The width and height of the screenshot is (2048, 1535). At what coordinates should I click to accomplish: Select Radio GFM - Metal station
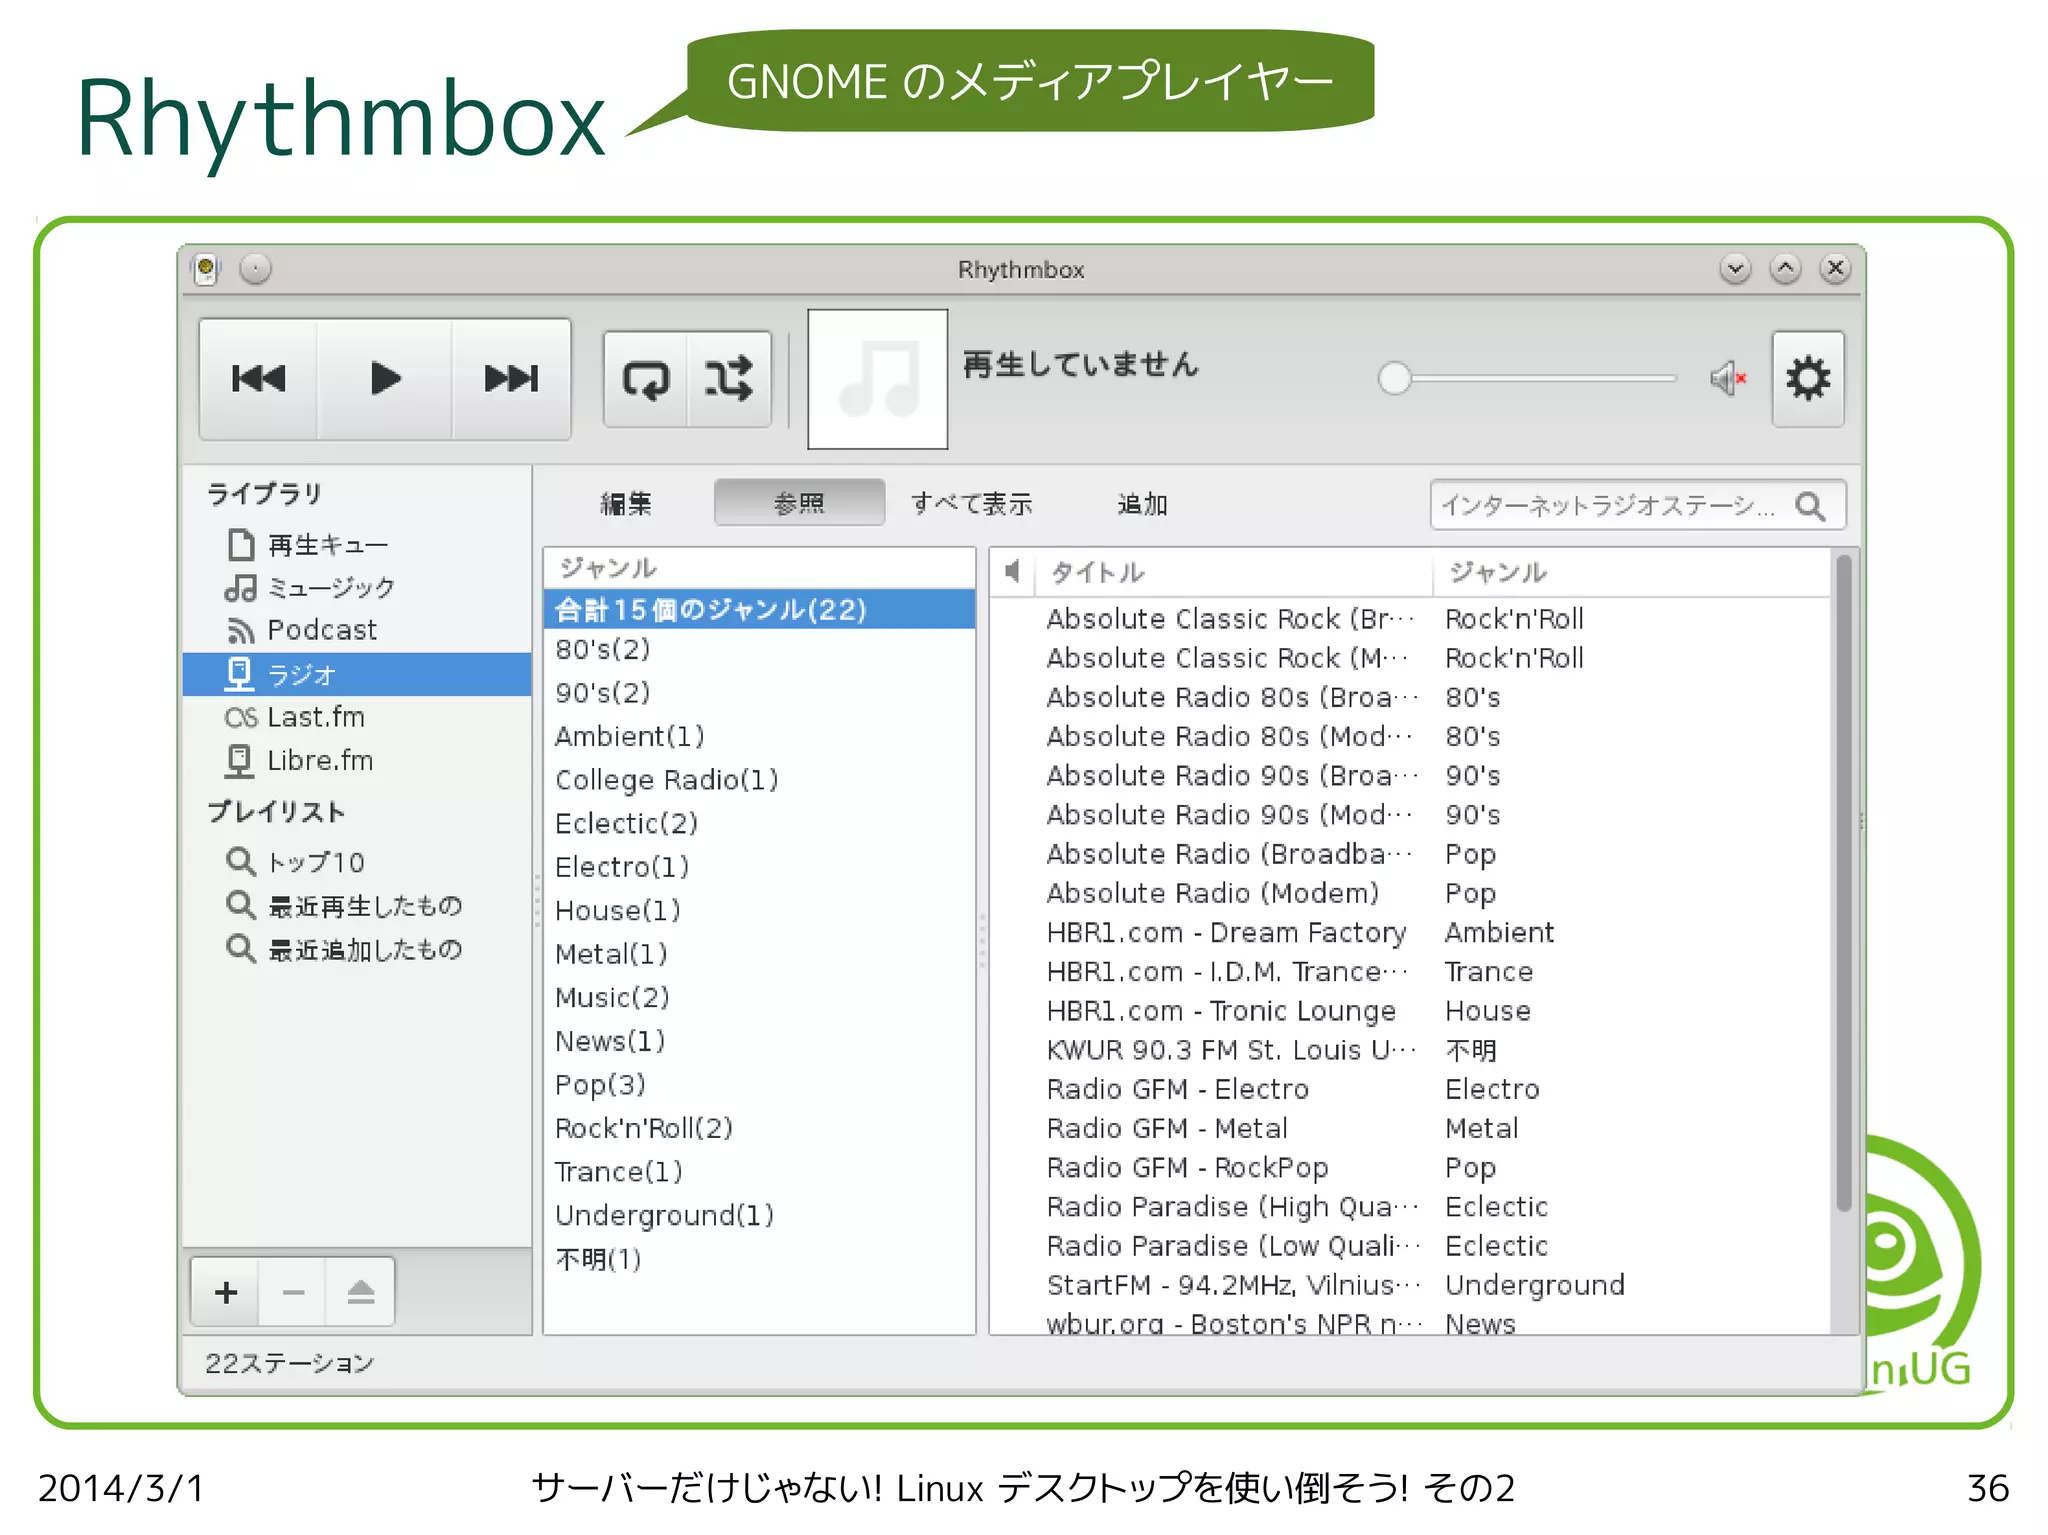[1410, 1128]
